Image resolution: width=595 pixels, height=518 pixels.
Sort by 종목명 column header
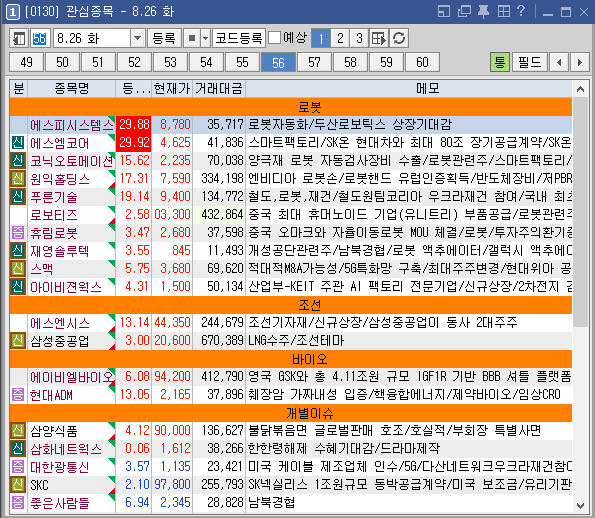click(71, 88)
